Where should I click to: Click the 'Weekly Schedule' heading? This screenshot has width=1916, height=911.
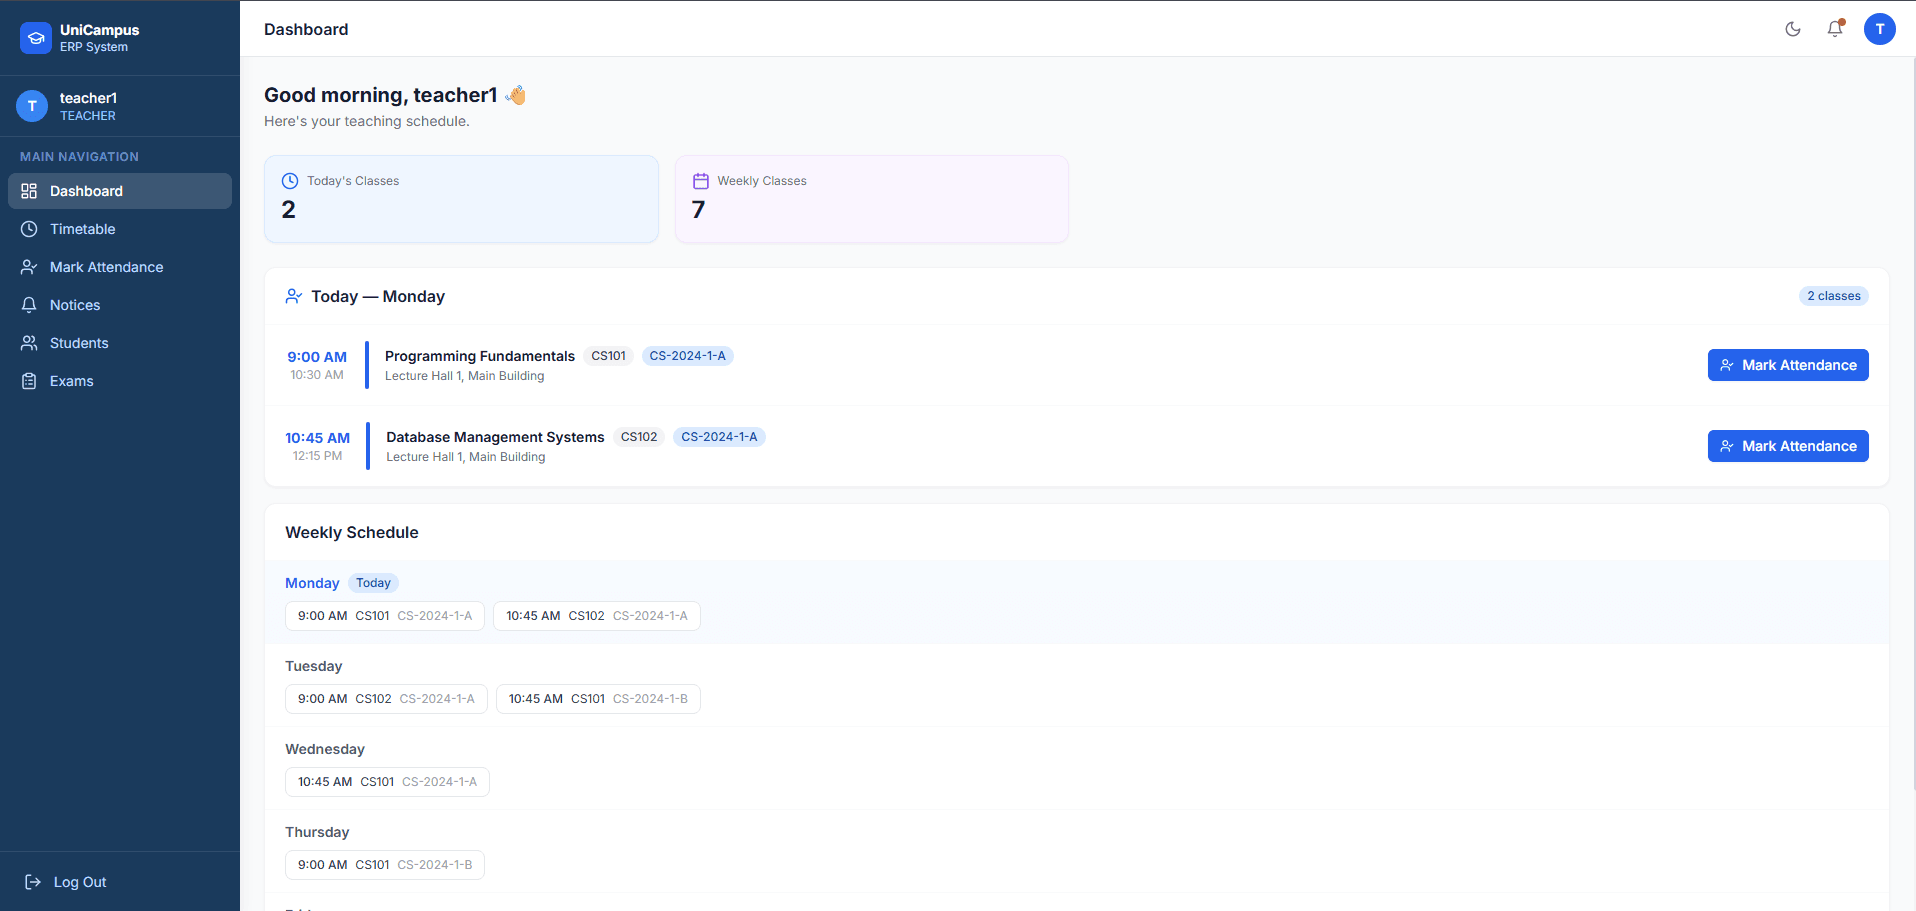(x=352, y=532)
